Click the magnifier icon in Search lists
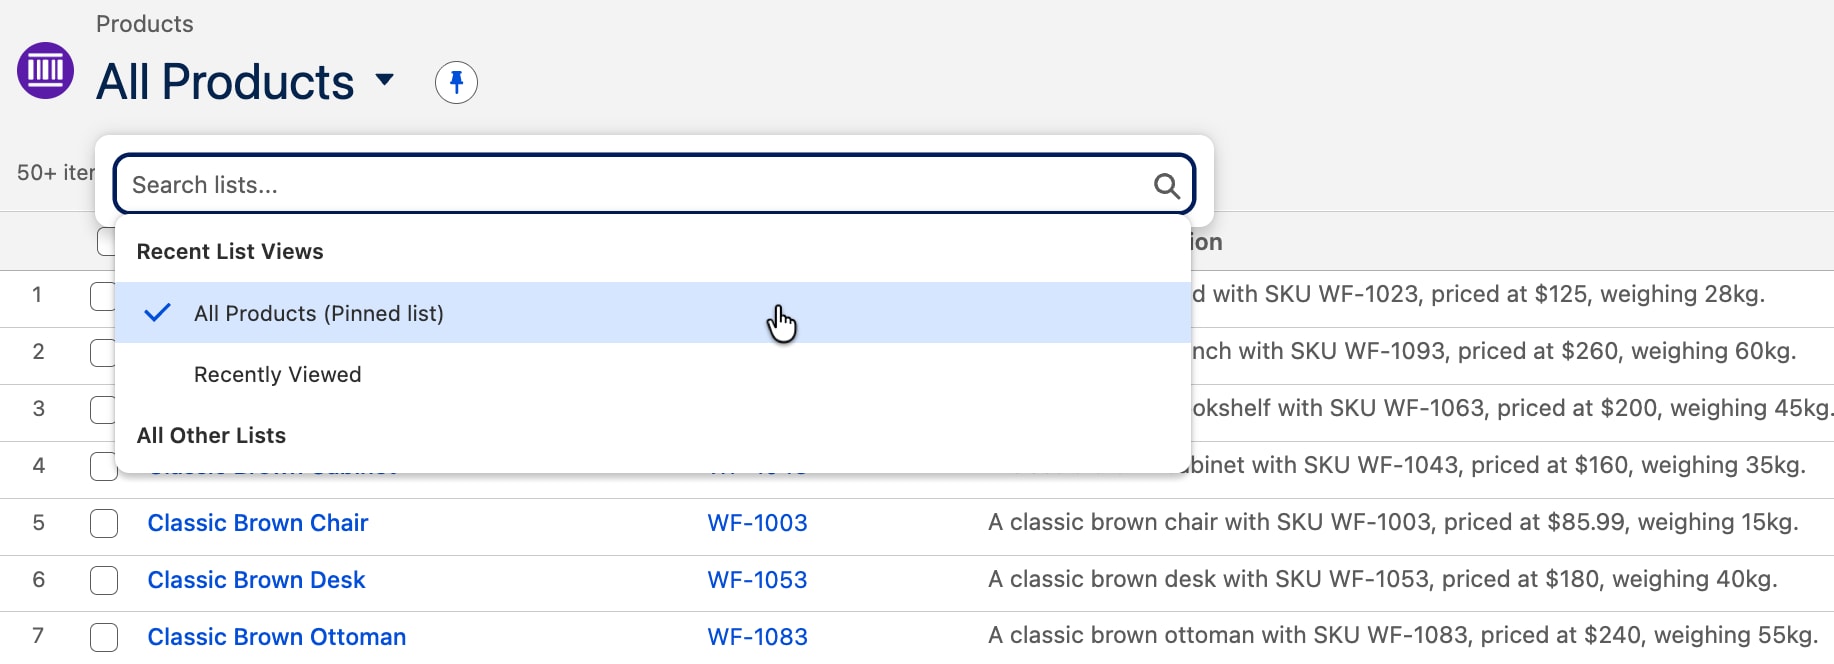Image resolution: width=1834 pixels, height=664 pixels. (x=1166, y=185)
